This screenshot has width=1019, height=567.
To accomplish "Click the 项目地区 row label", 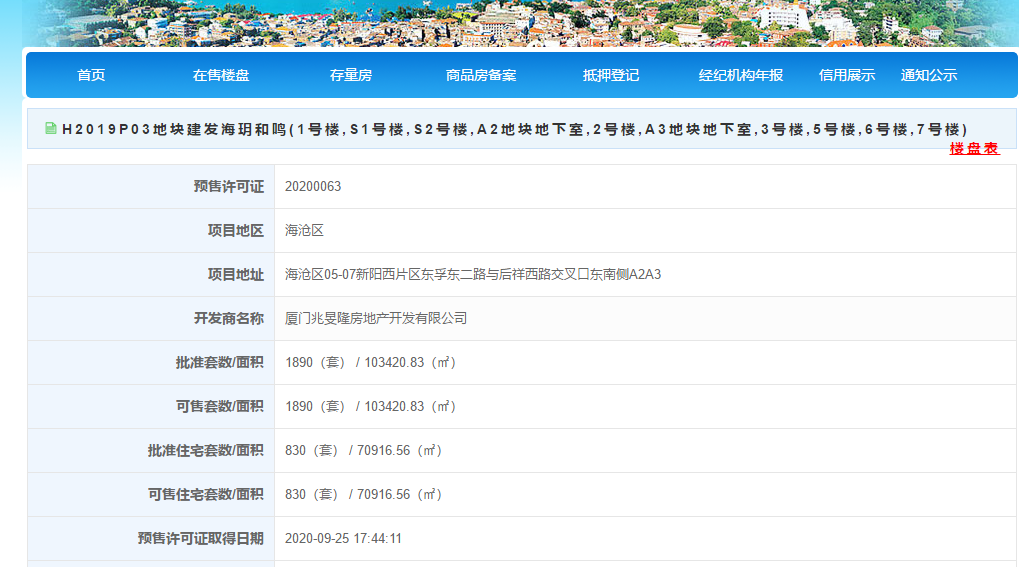I will click(x=236, y=231).
